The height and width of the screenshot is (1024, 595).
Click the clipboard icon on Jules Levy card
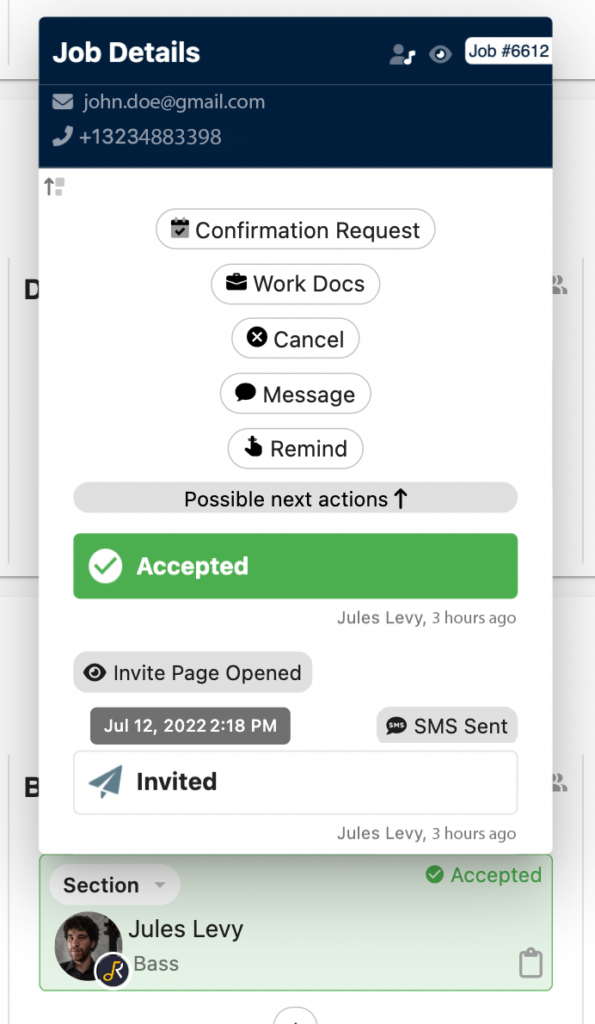[530, 963]
